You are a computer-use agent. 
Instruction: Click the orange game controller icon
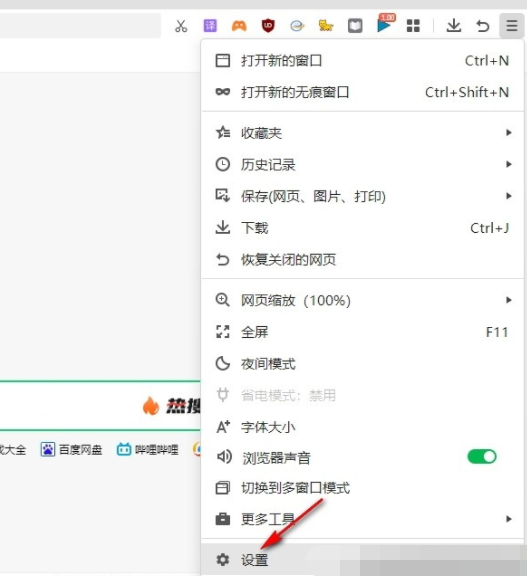239,26
